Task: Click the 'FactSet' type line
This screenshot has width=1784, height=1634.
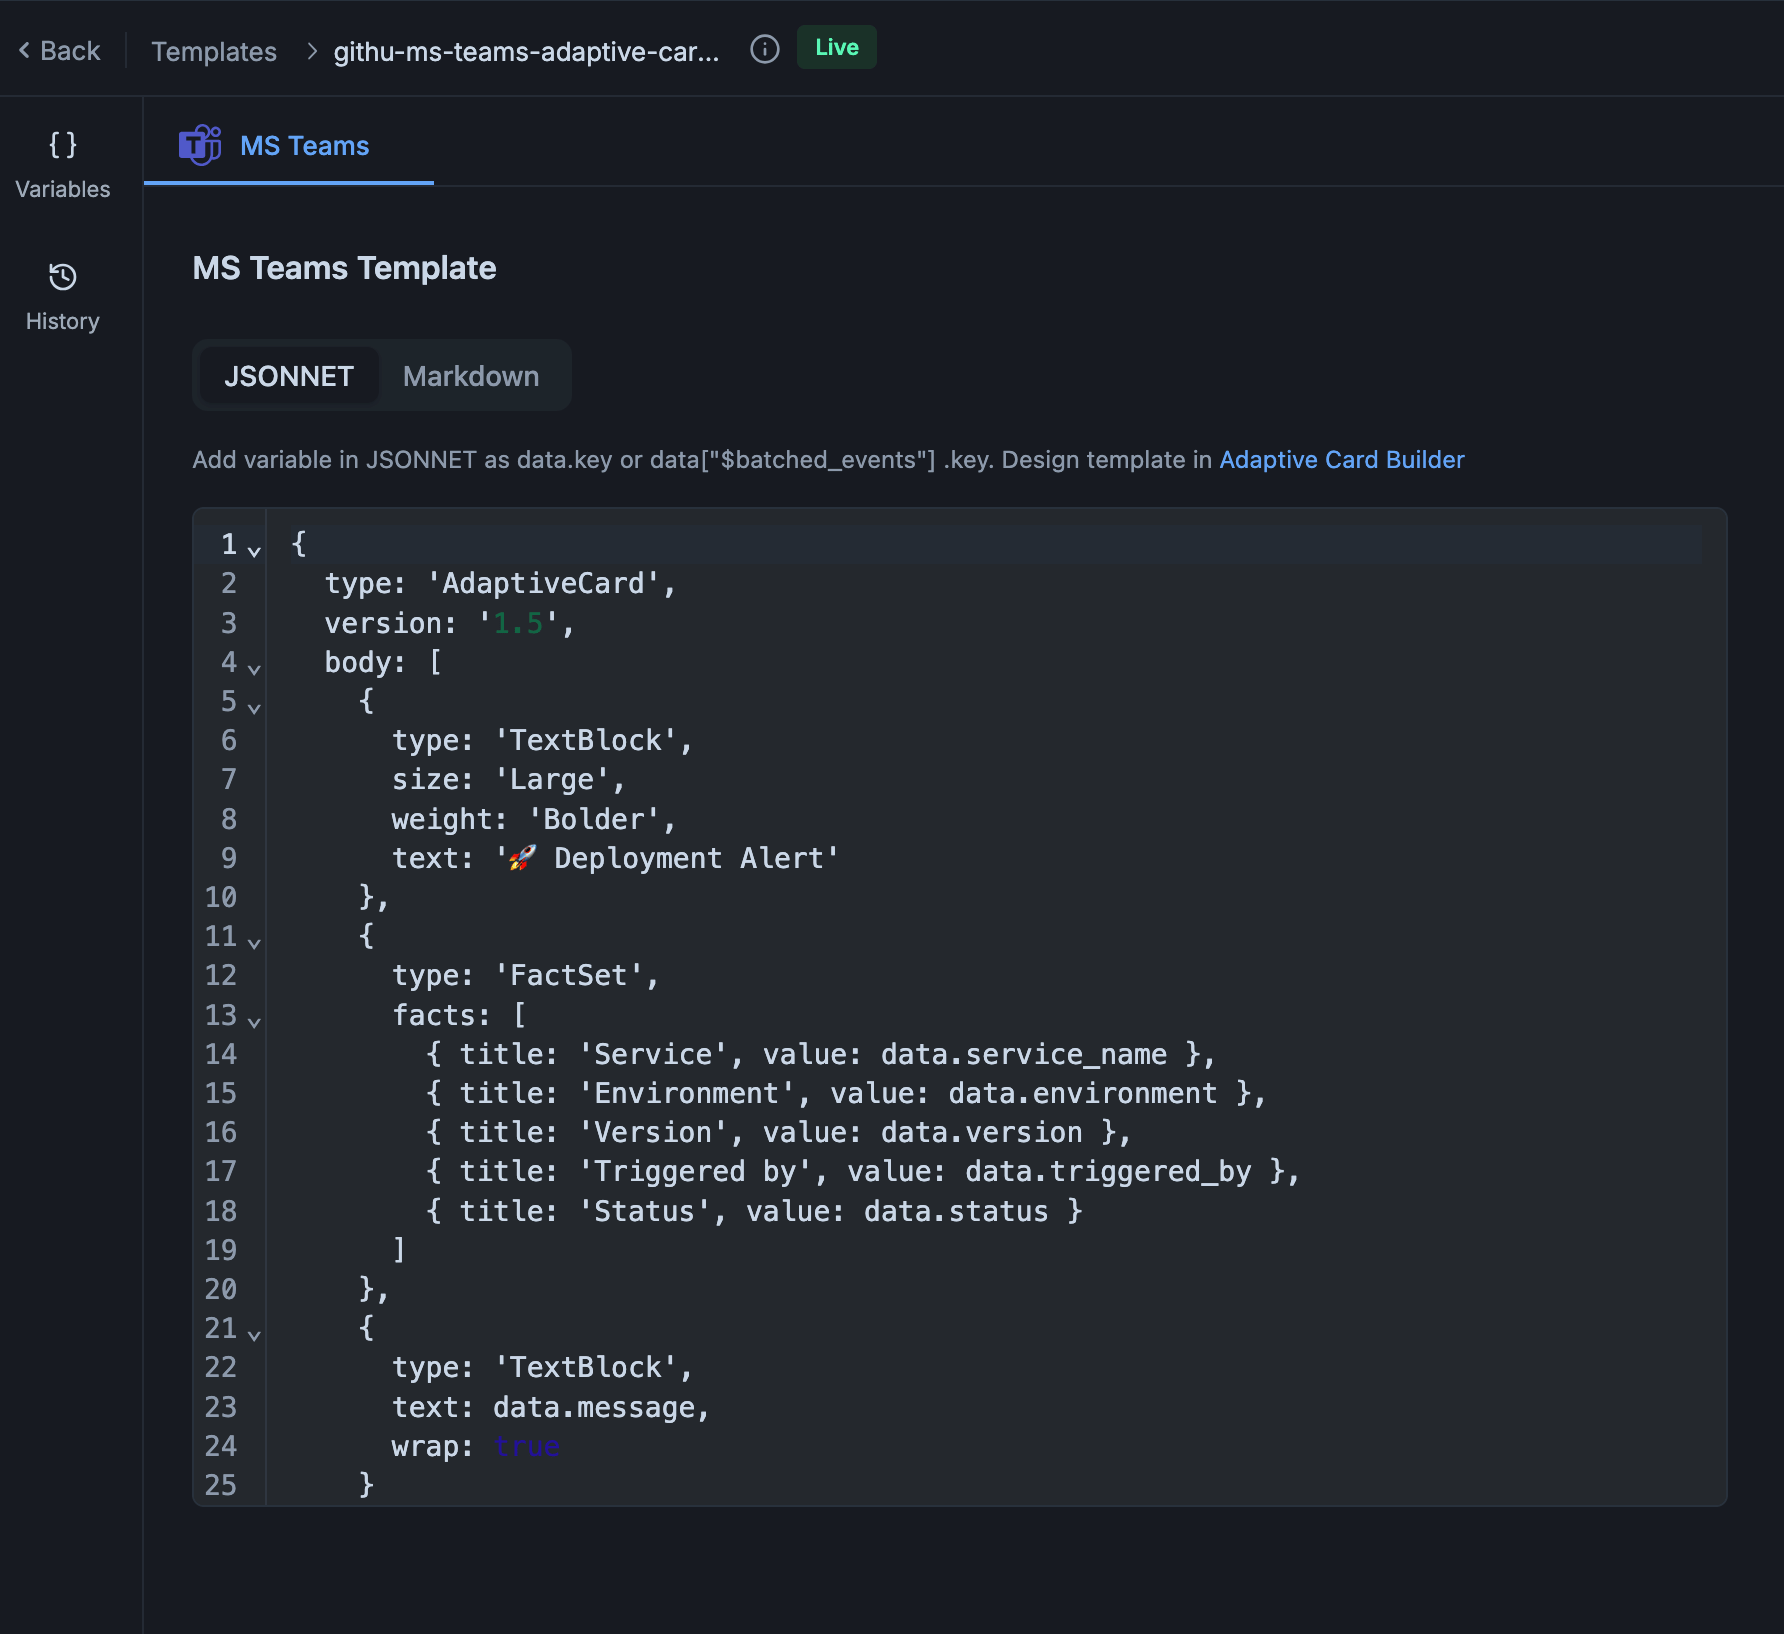Action: pyautogui.click(x=525, y=976)
